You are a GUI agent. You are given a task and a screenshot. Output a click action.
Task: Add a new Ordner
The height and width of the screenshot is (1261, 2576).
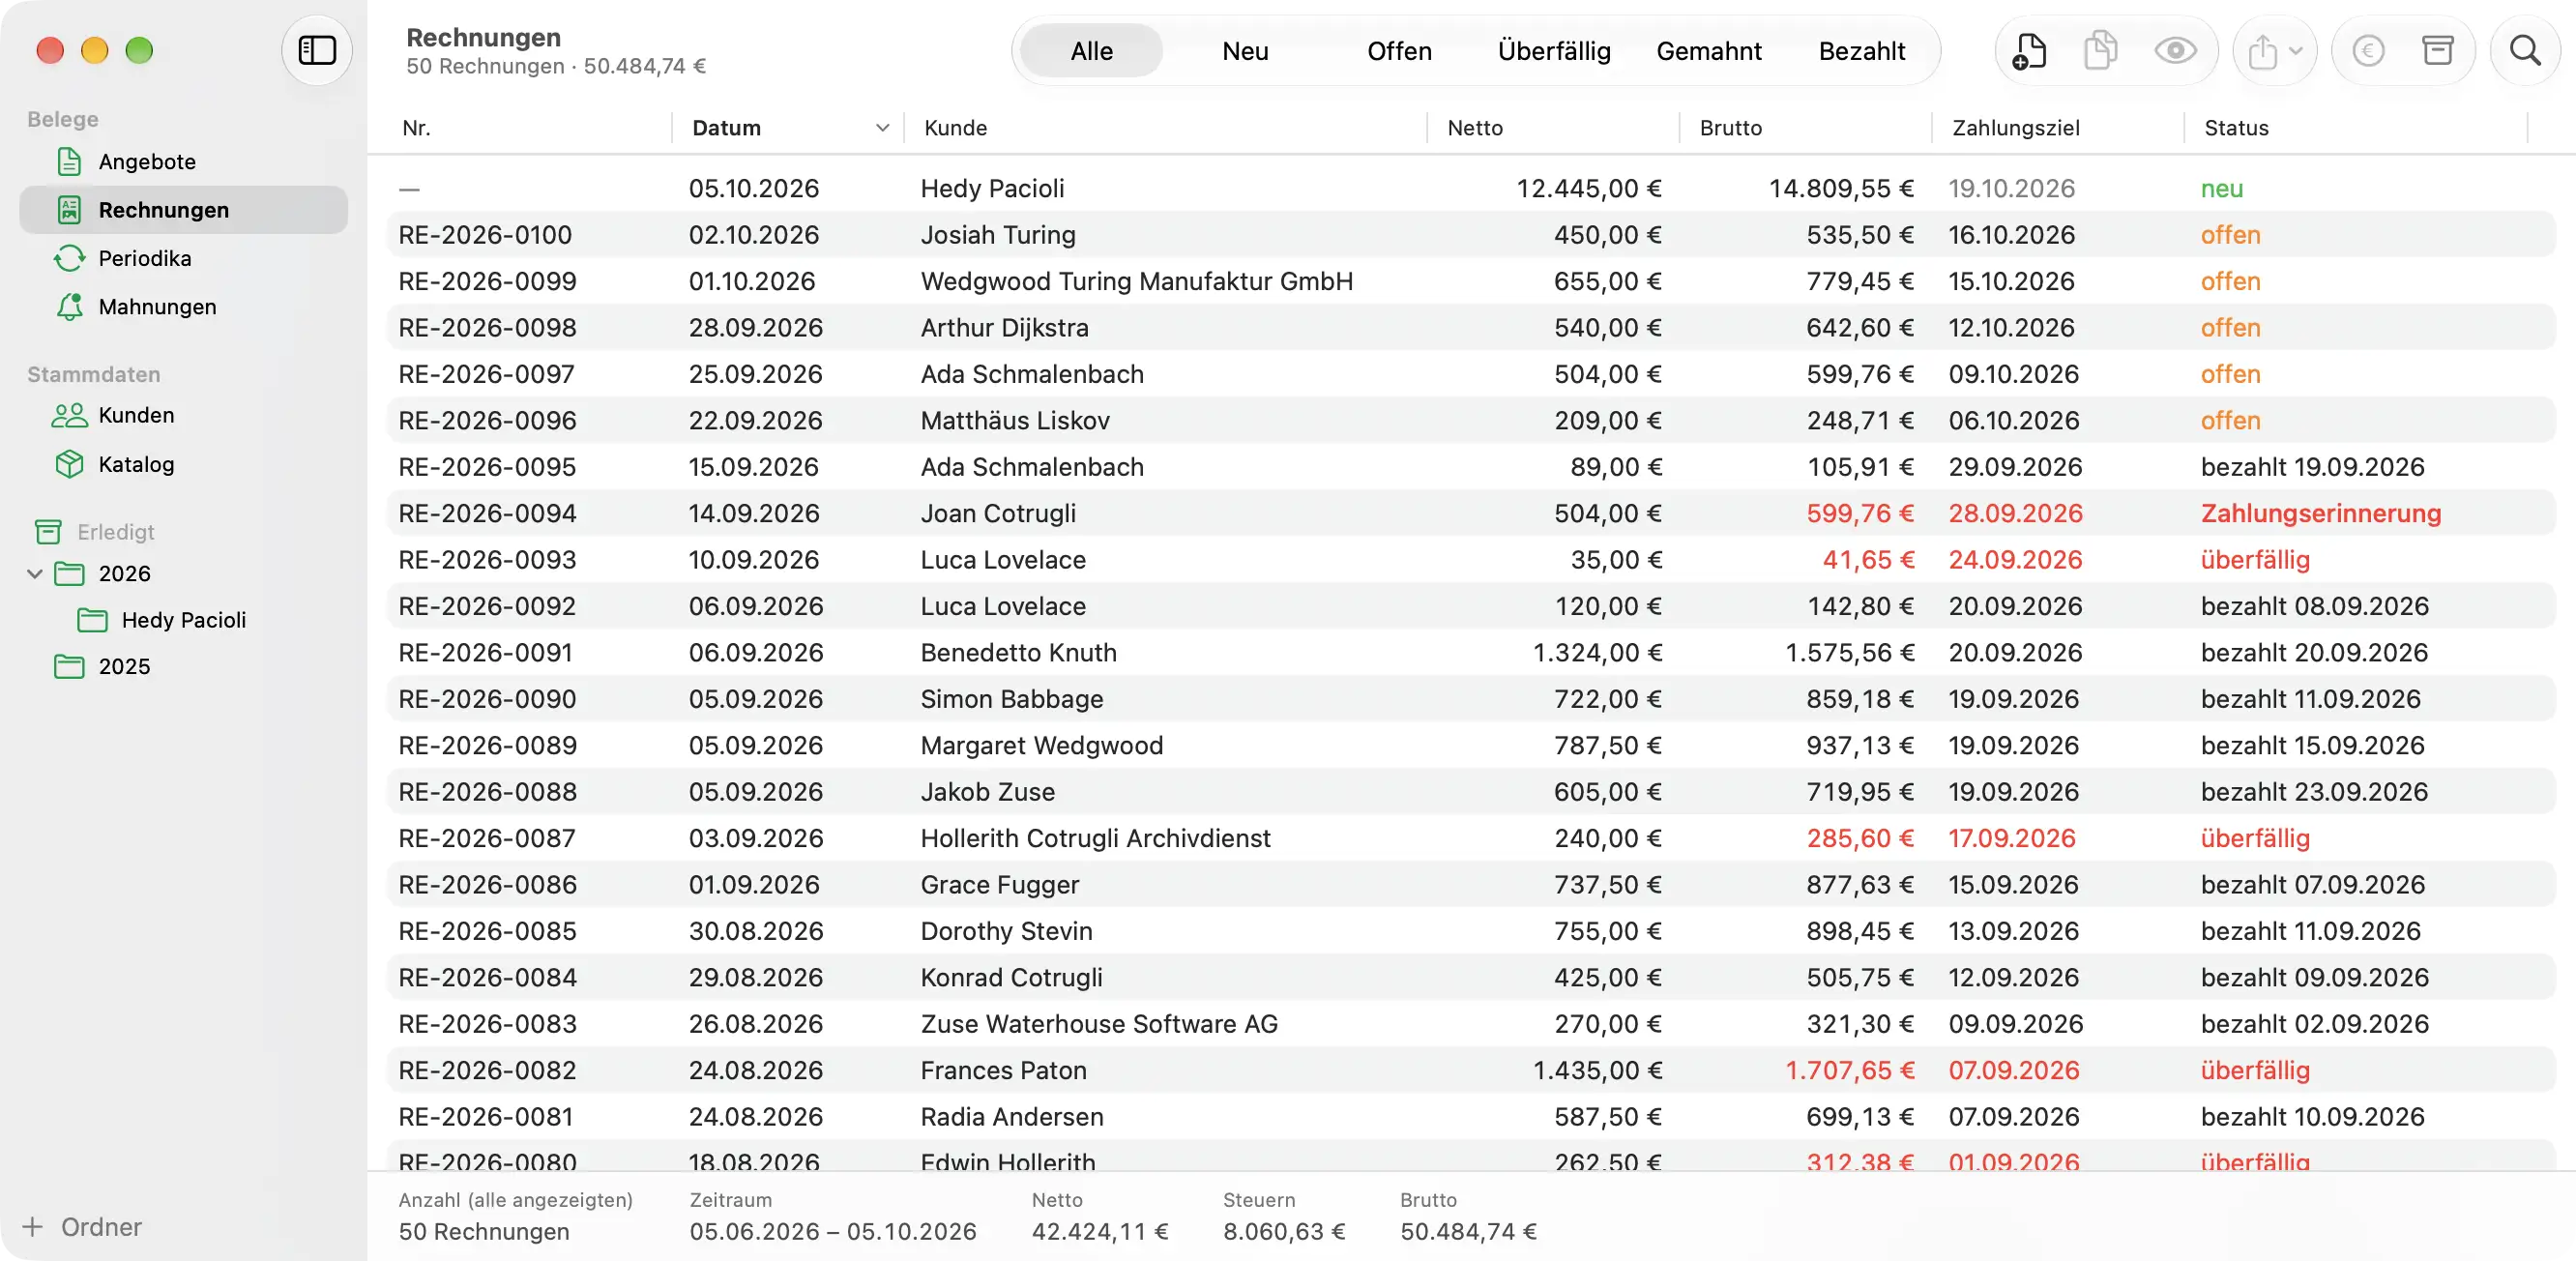coord(82,1226)
